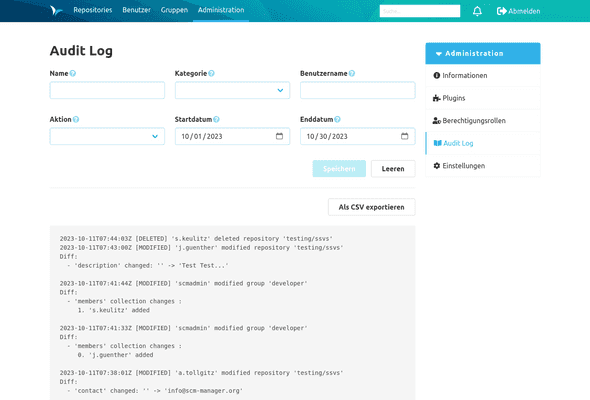The height and width of the screenshot is (400, 590).
Task: Open Informationen in the sidebar
Action: pyautogui.click(x=483, y=76)
